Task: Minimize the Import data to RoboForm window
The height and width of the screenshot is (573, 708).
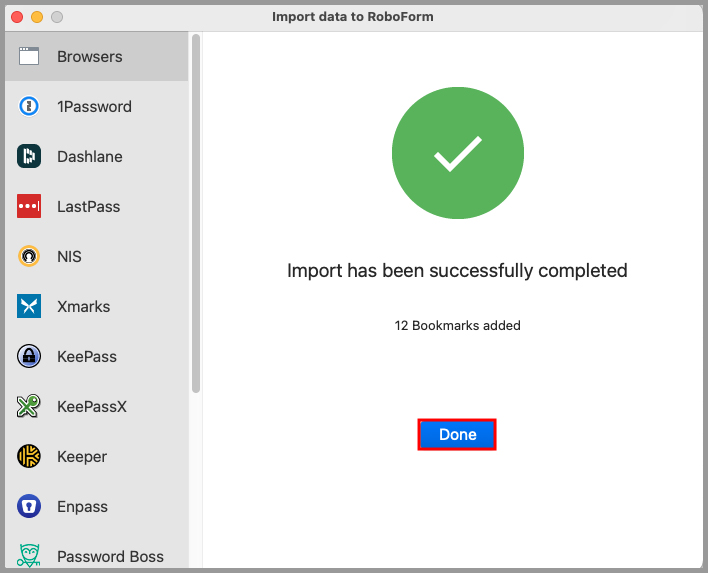Action: pos(37,17)
